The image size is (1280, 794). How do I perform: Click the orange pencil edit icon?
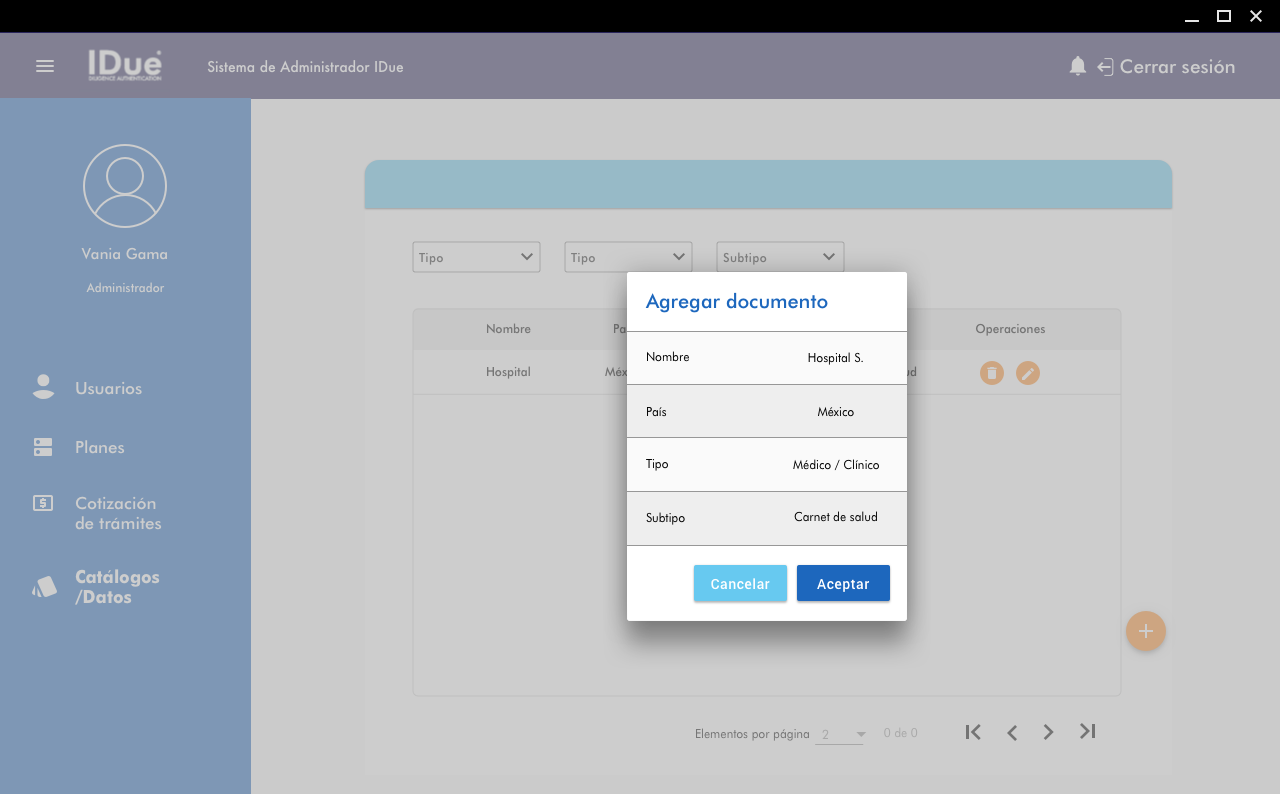pos(1027,373)
